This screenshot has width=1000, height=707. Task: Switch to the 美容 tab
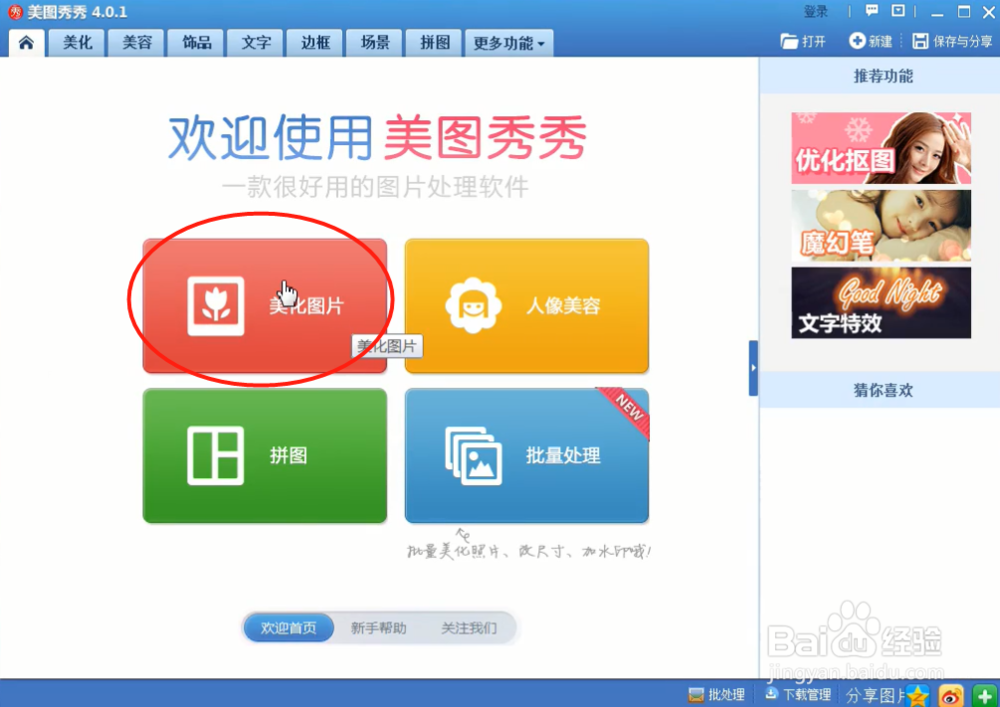click(135, 43)
